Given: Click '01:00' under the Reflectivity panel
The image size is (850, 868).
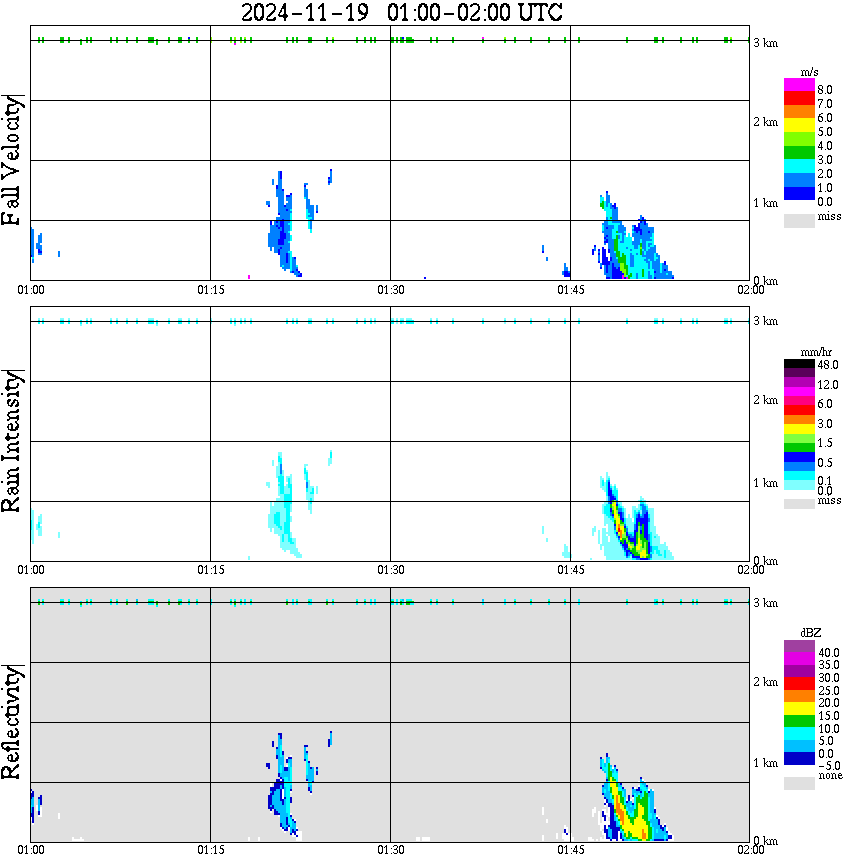Looking at the screenshot, I should coord(31,850).
